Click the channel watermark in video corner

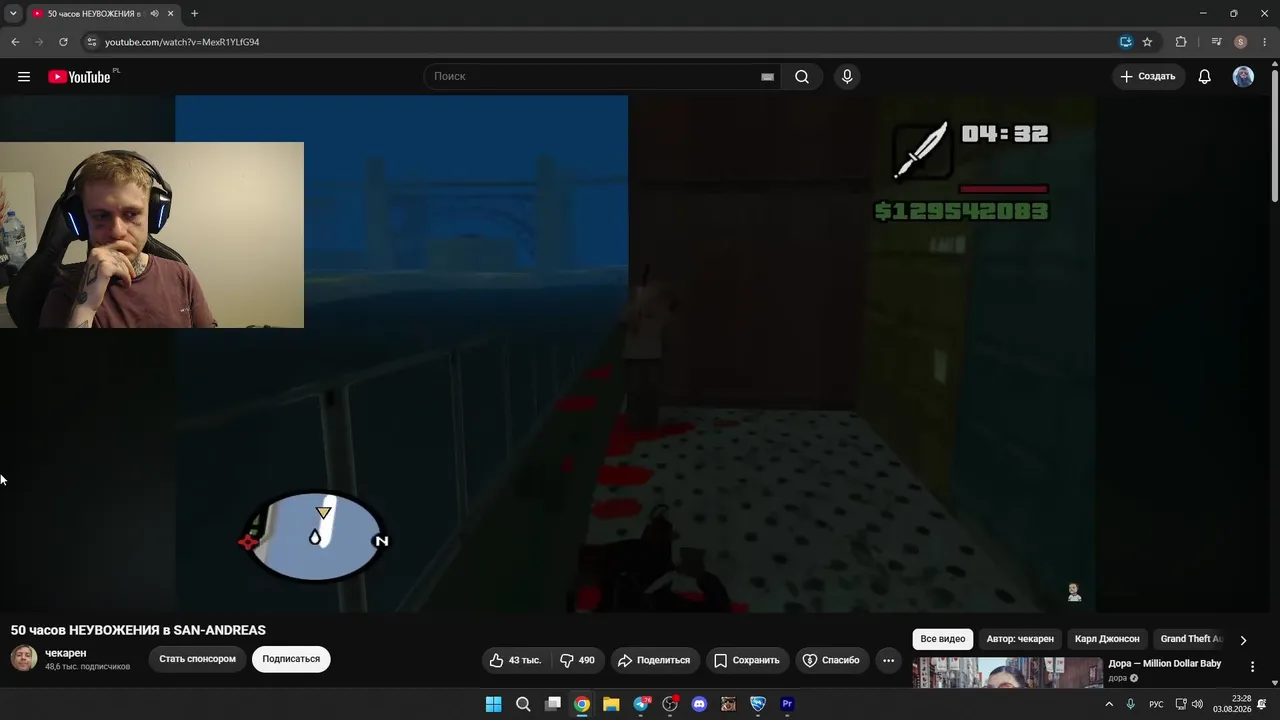(x=1074, y=592)
